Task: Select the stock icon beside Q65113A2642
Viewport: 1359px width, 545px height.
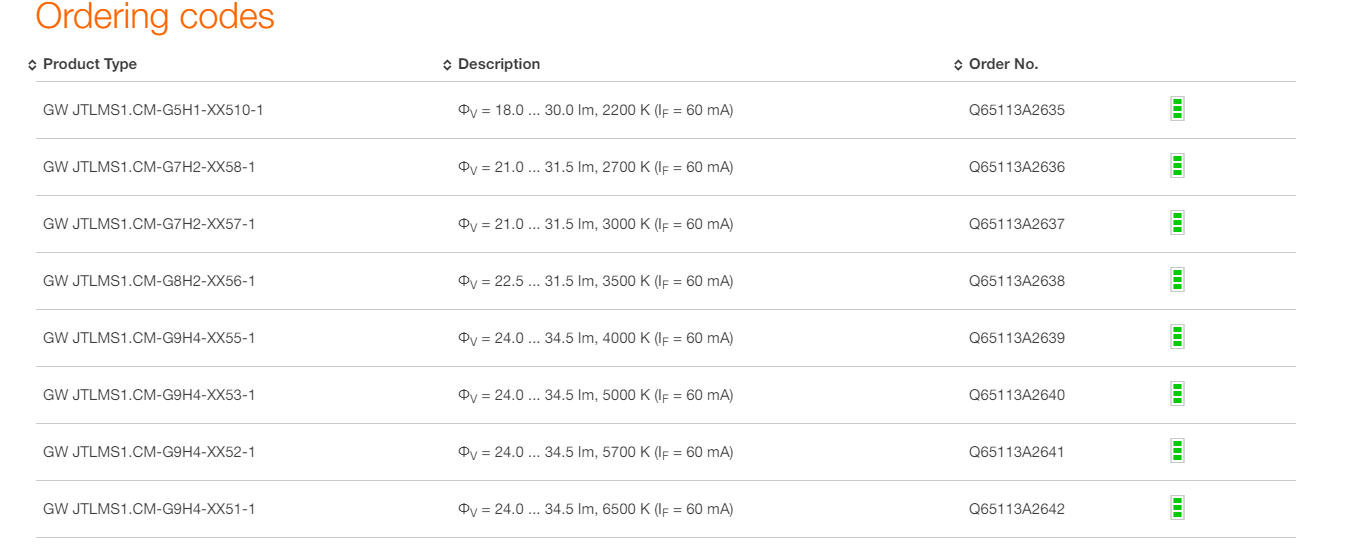Action: tap(1177, 508)
